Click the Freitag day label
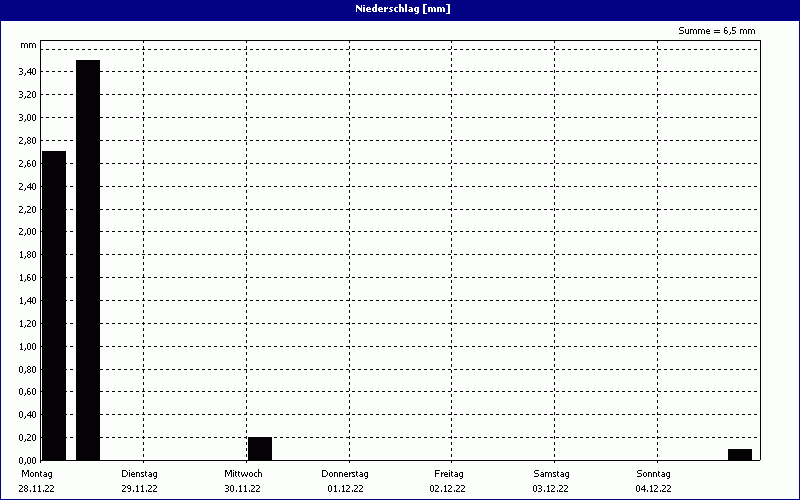Screen dimensions: 800x500 click(448, 473)
